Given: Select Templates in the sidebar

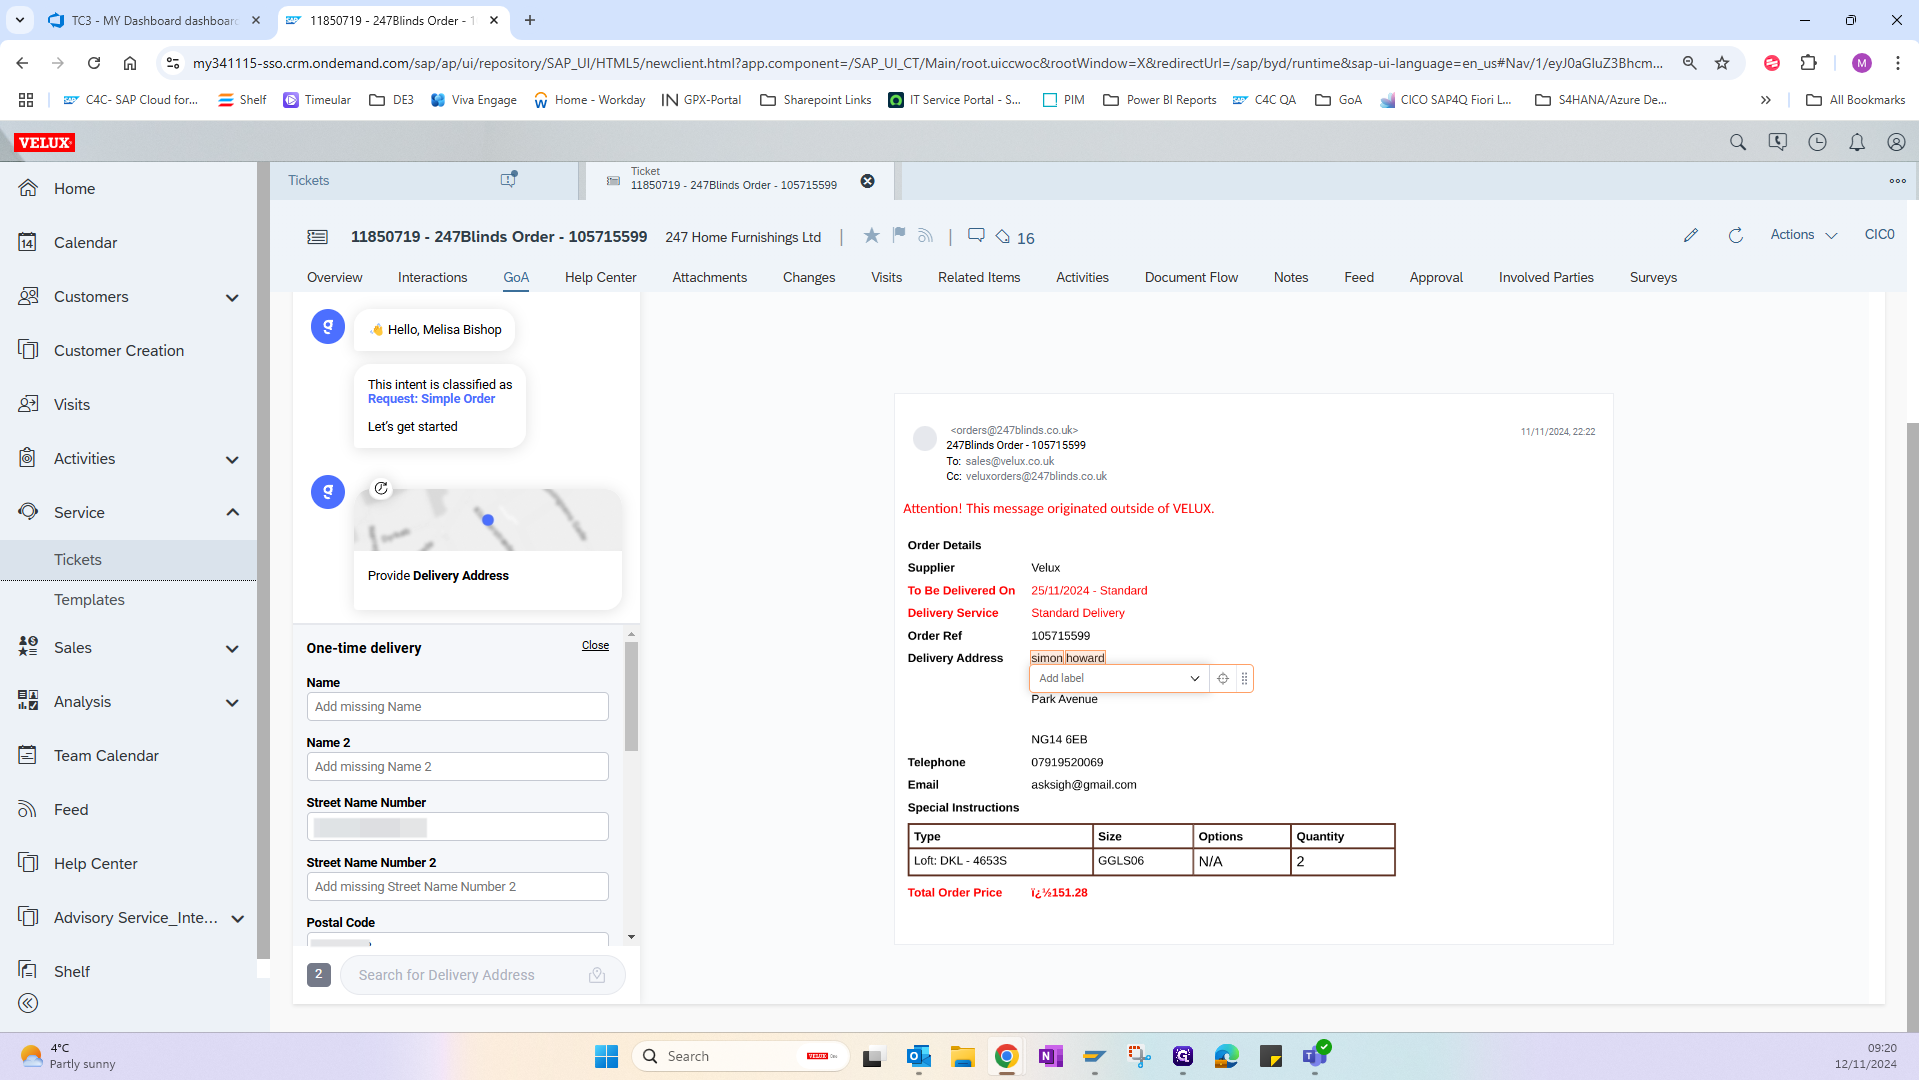Looking at the screenshot, I should click(89, 600).
